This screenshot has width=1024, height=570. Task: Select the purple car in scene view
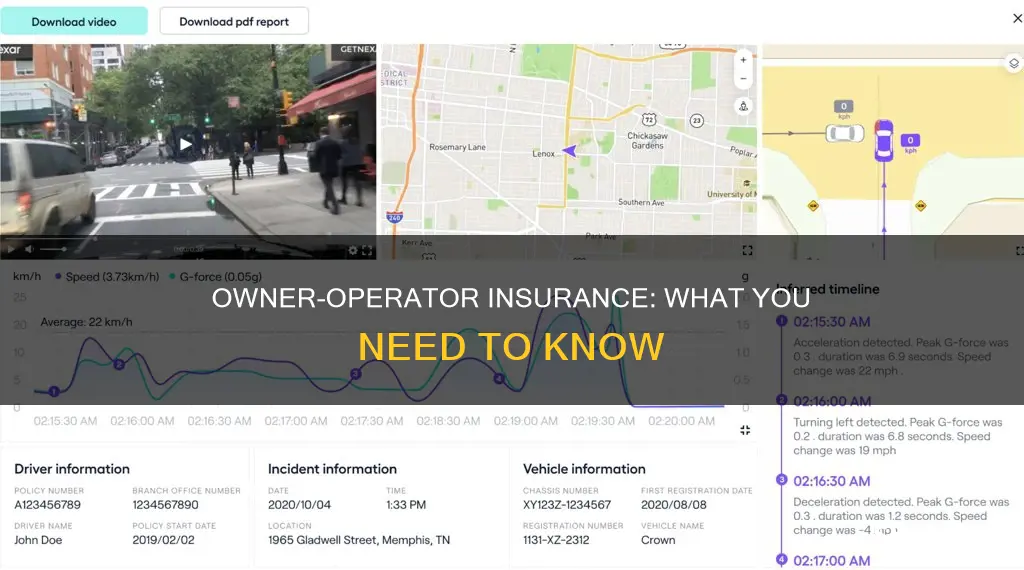tap(884, 140)
